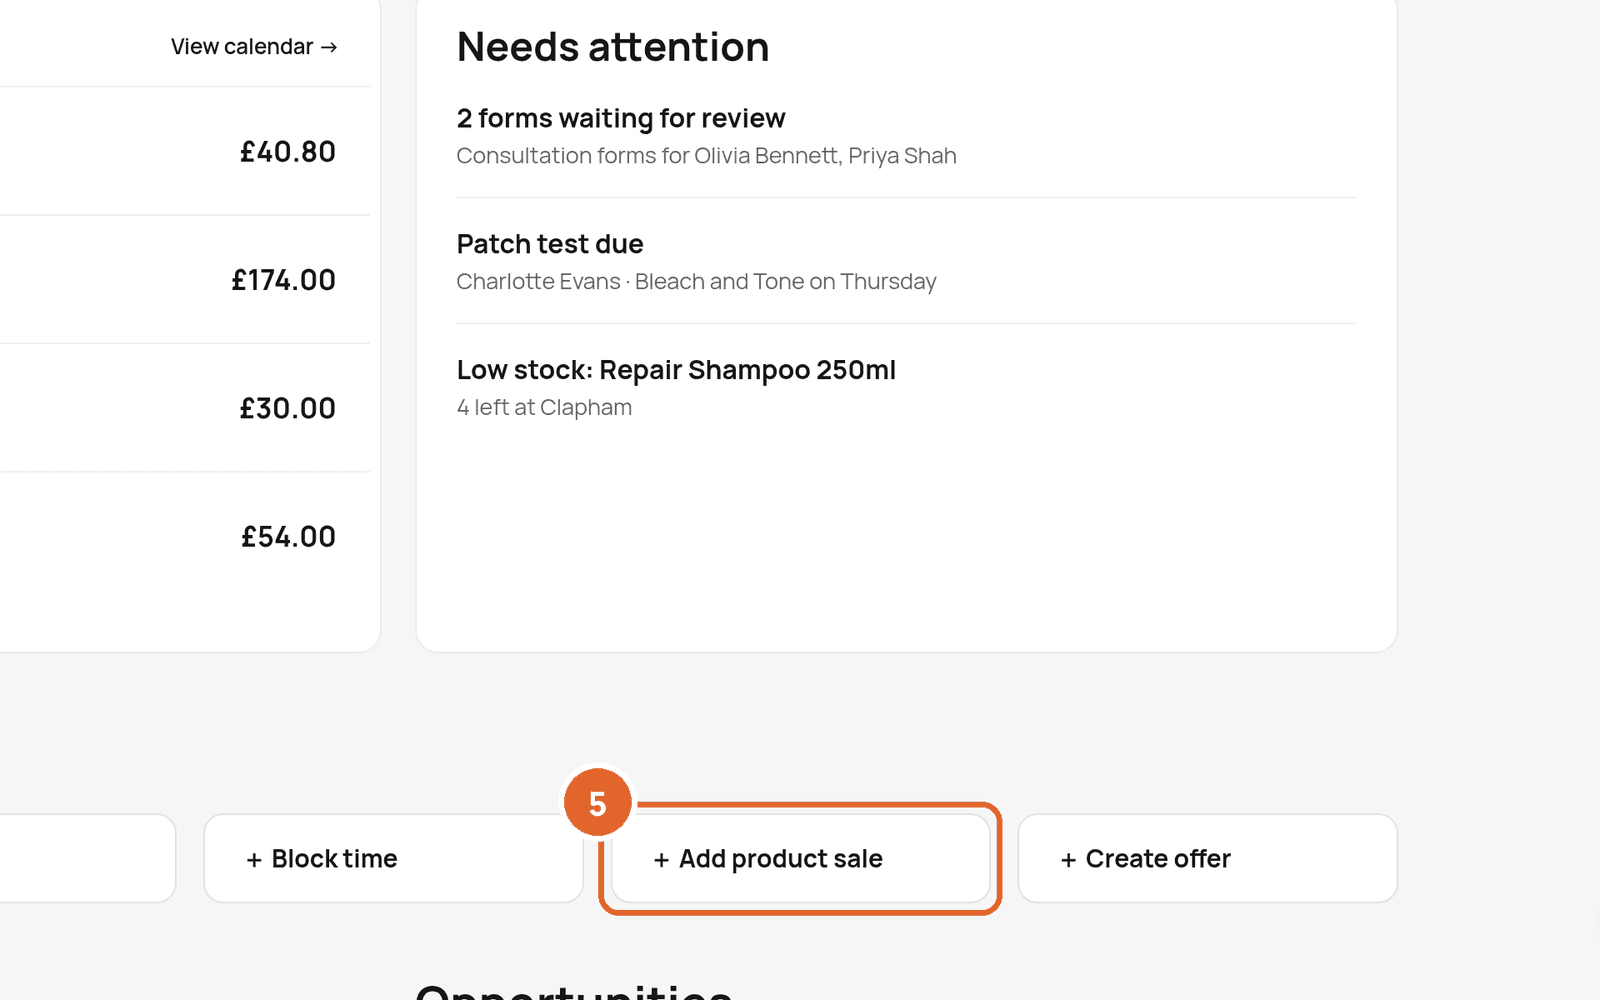This screenshot has width=1600, height=1000.
Task: Select the £40.80 amount row
Action: coord(185,151)
